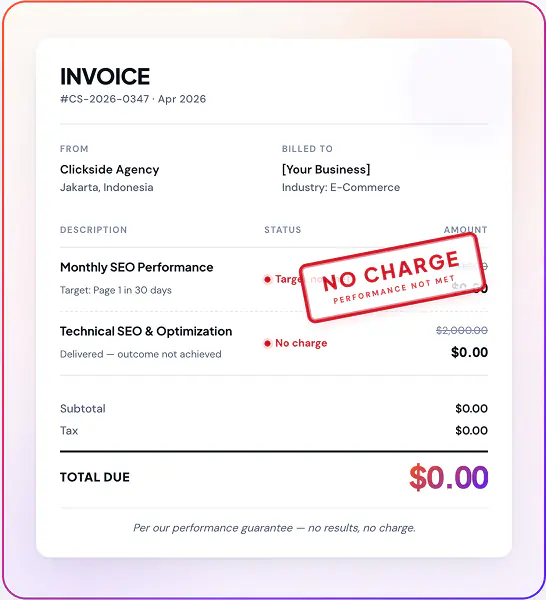Viewport: 546px width, 600px height.
Task: Click the struck-through $2,000.00 amount
Action: pos(462,330)
